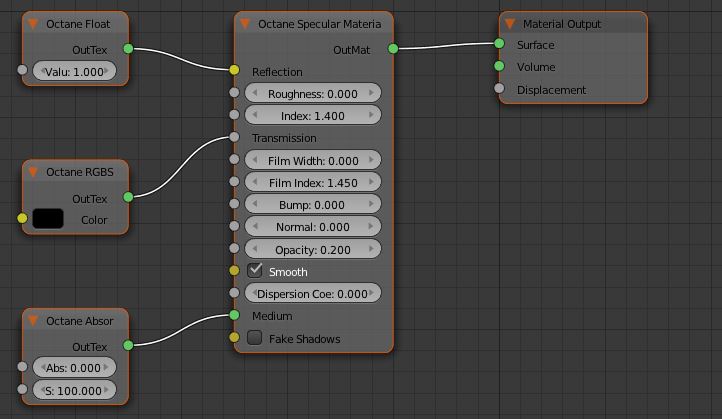Click the Abs input socket on Absor node
Screen dimensions: 722x419
click(x=22, y=367)
